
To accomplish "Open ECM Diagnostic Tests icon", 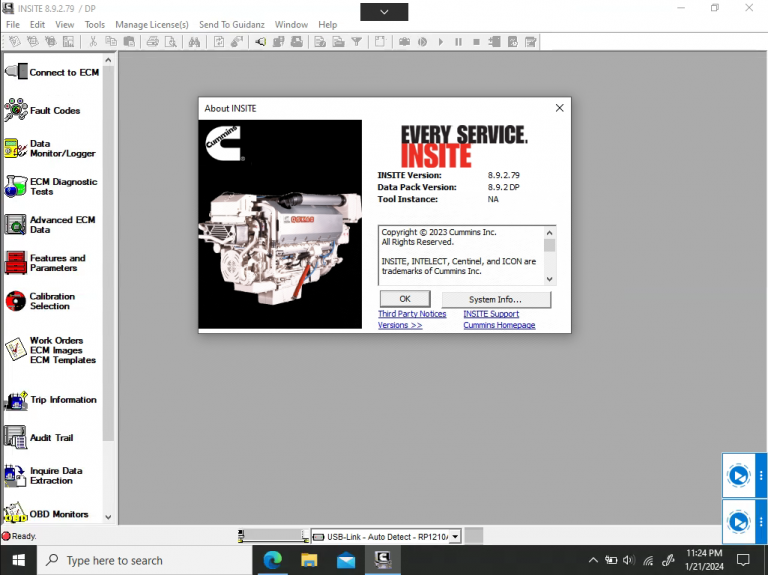I will click(15, 187).
